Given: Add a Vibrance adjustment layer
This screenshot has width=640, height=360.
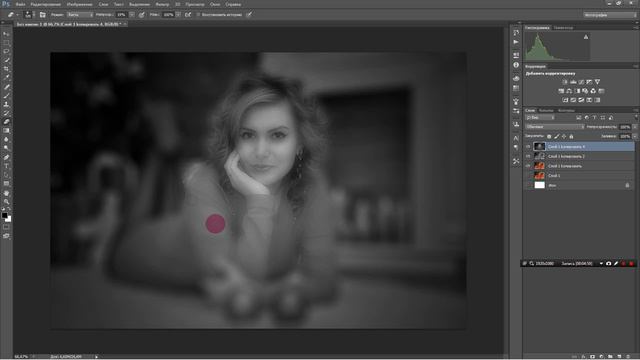Looking at the screenshot, I should (x=597, y=82).
